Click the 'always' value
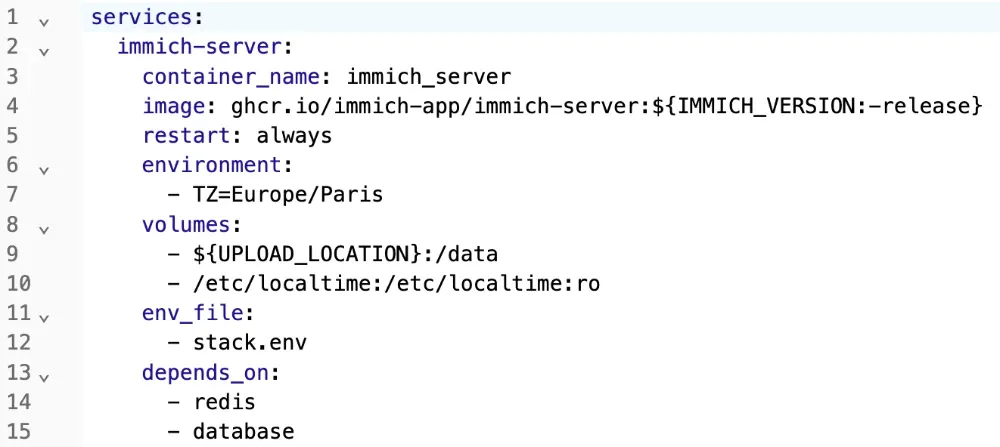This screenshot has height=447, width=1000. (x=295, y=136)
